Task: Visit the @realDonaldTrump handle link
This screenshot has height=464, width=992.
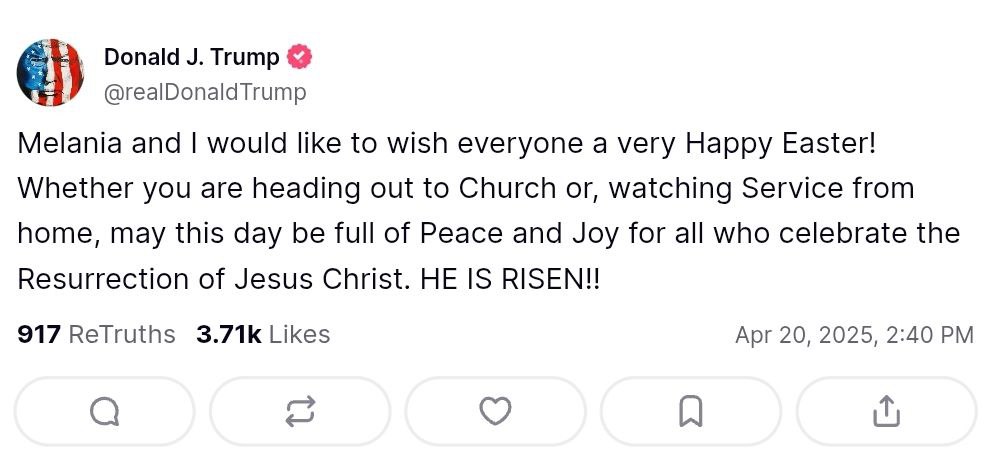Action: point(205,92)
